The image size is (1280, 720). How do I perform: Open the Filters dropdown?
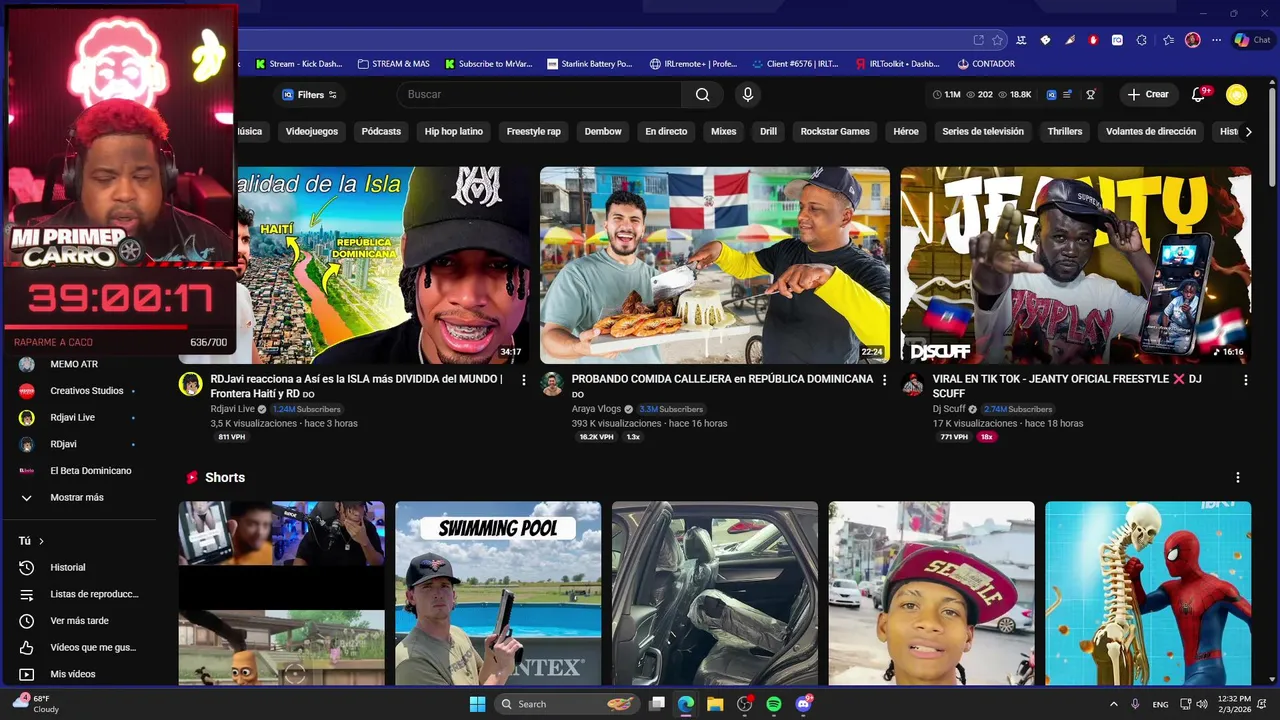point(309,95)
